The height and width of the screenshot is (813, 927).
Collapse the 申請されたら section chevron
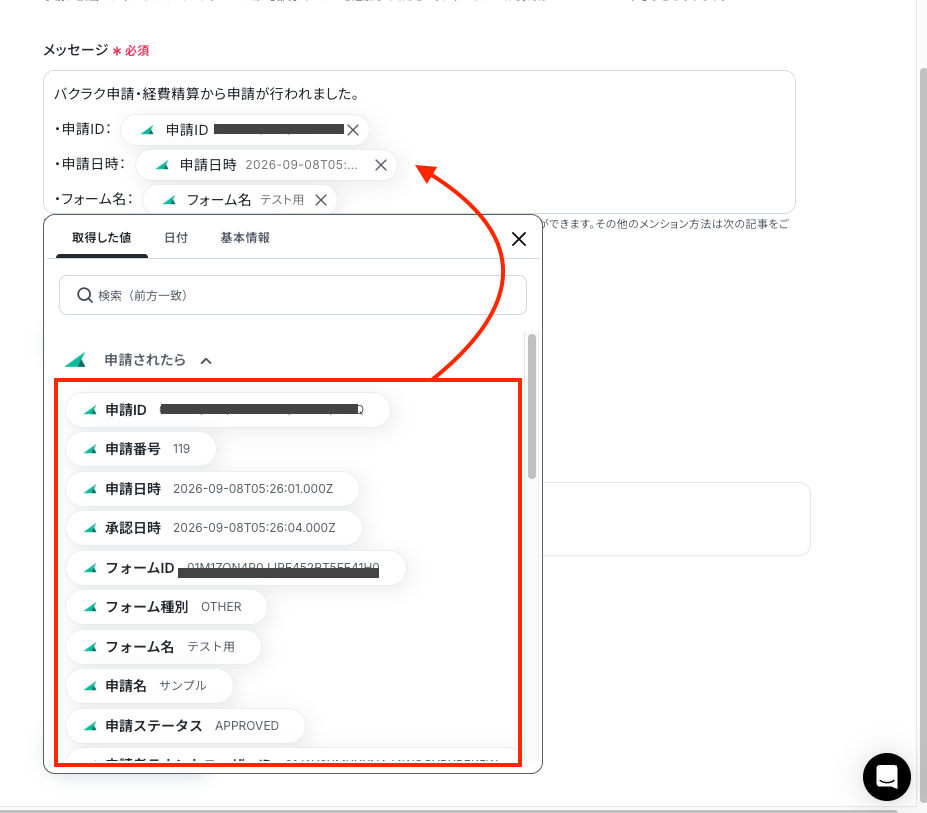point(206,361)
